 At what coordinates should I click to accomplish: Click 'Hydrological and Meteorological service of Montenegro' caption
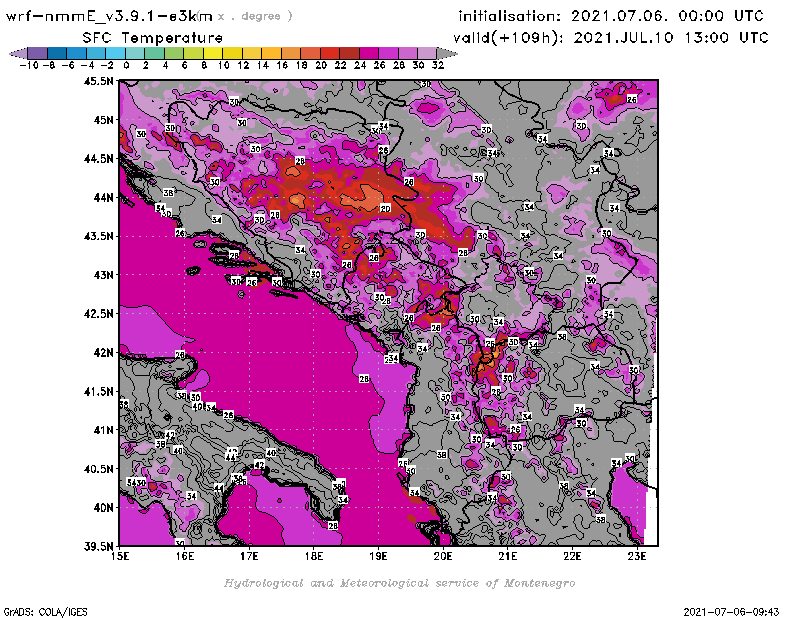tap(399, 583)
